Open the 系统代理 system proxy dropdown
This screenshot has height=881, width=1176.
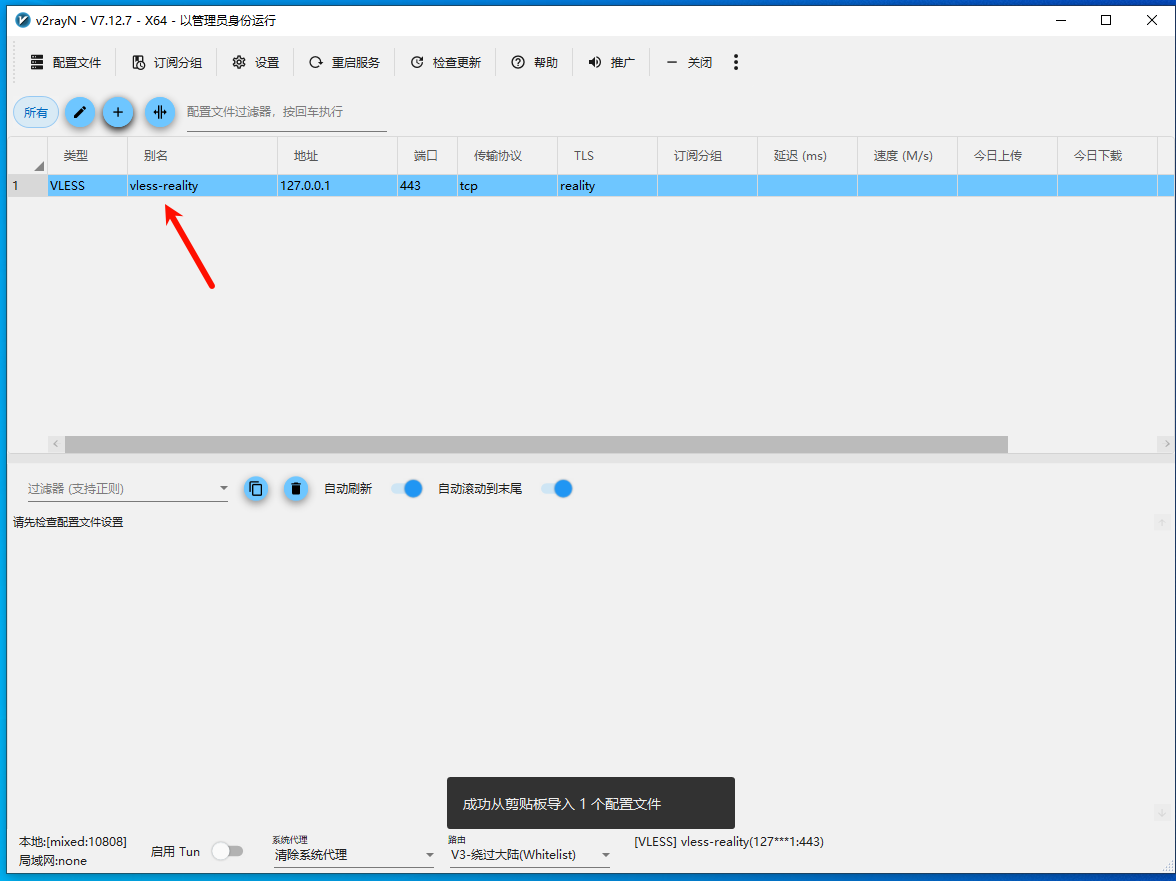353,855
